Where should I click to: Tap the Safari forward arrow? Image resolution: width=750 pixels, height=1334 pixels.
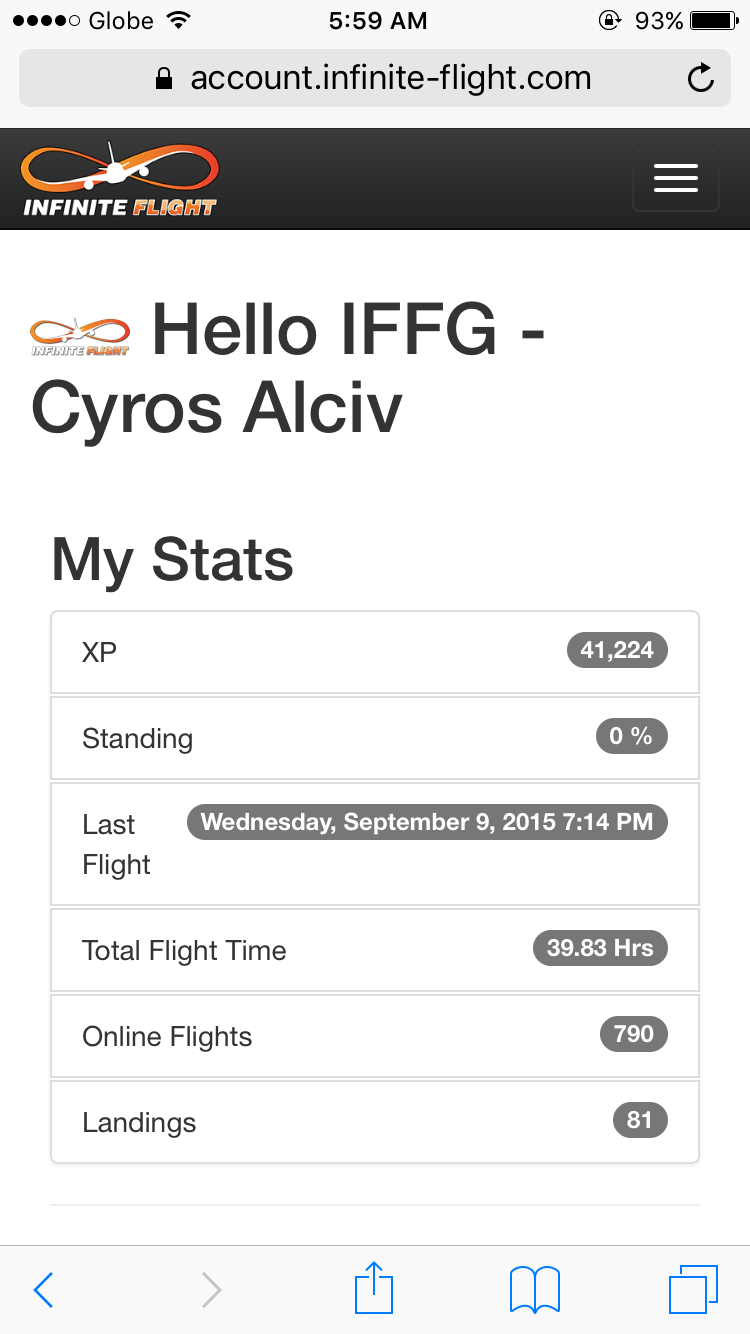tap(211, 1290)
